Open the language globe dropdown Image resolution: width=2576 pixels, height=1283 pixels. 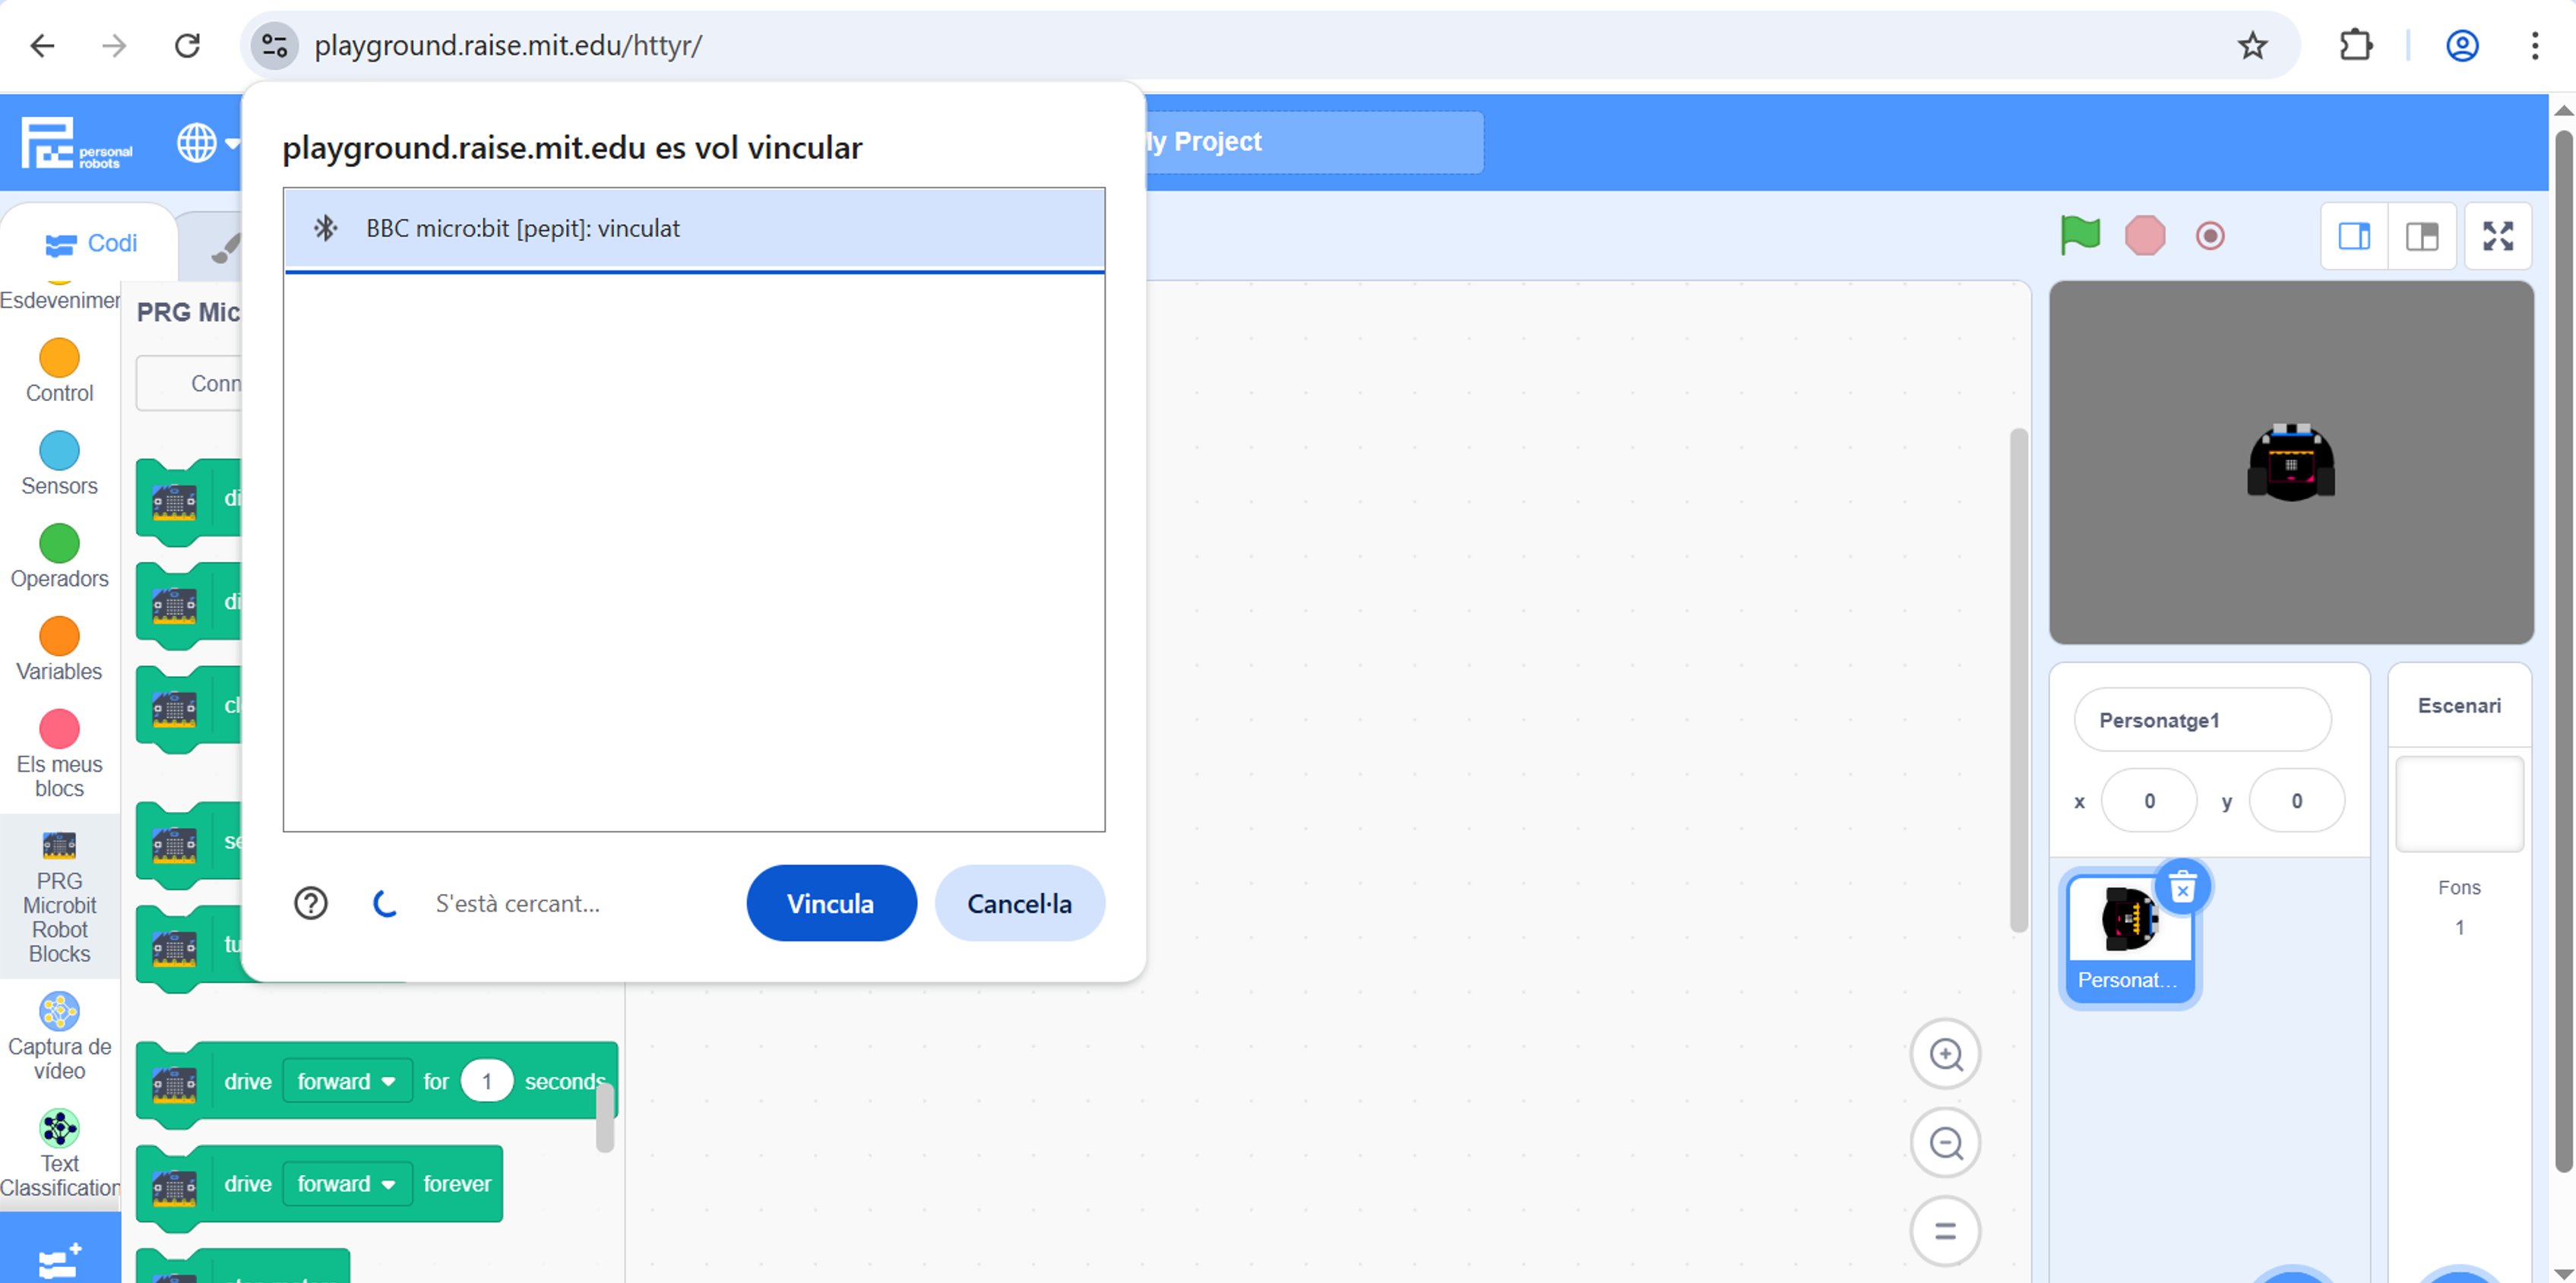pos(207,143)
